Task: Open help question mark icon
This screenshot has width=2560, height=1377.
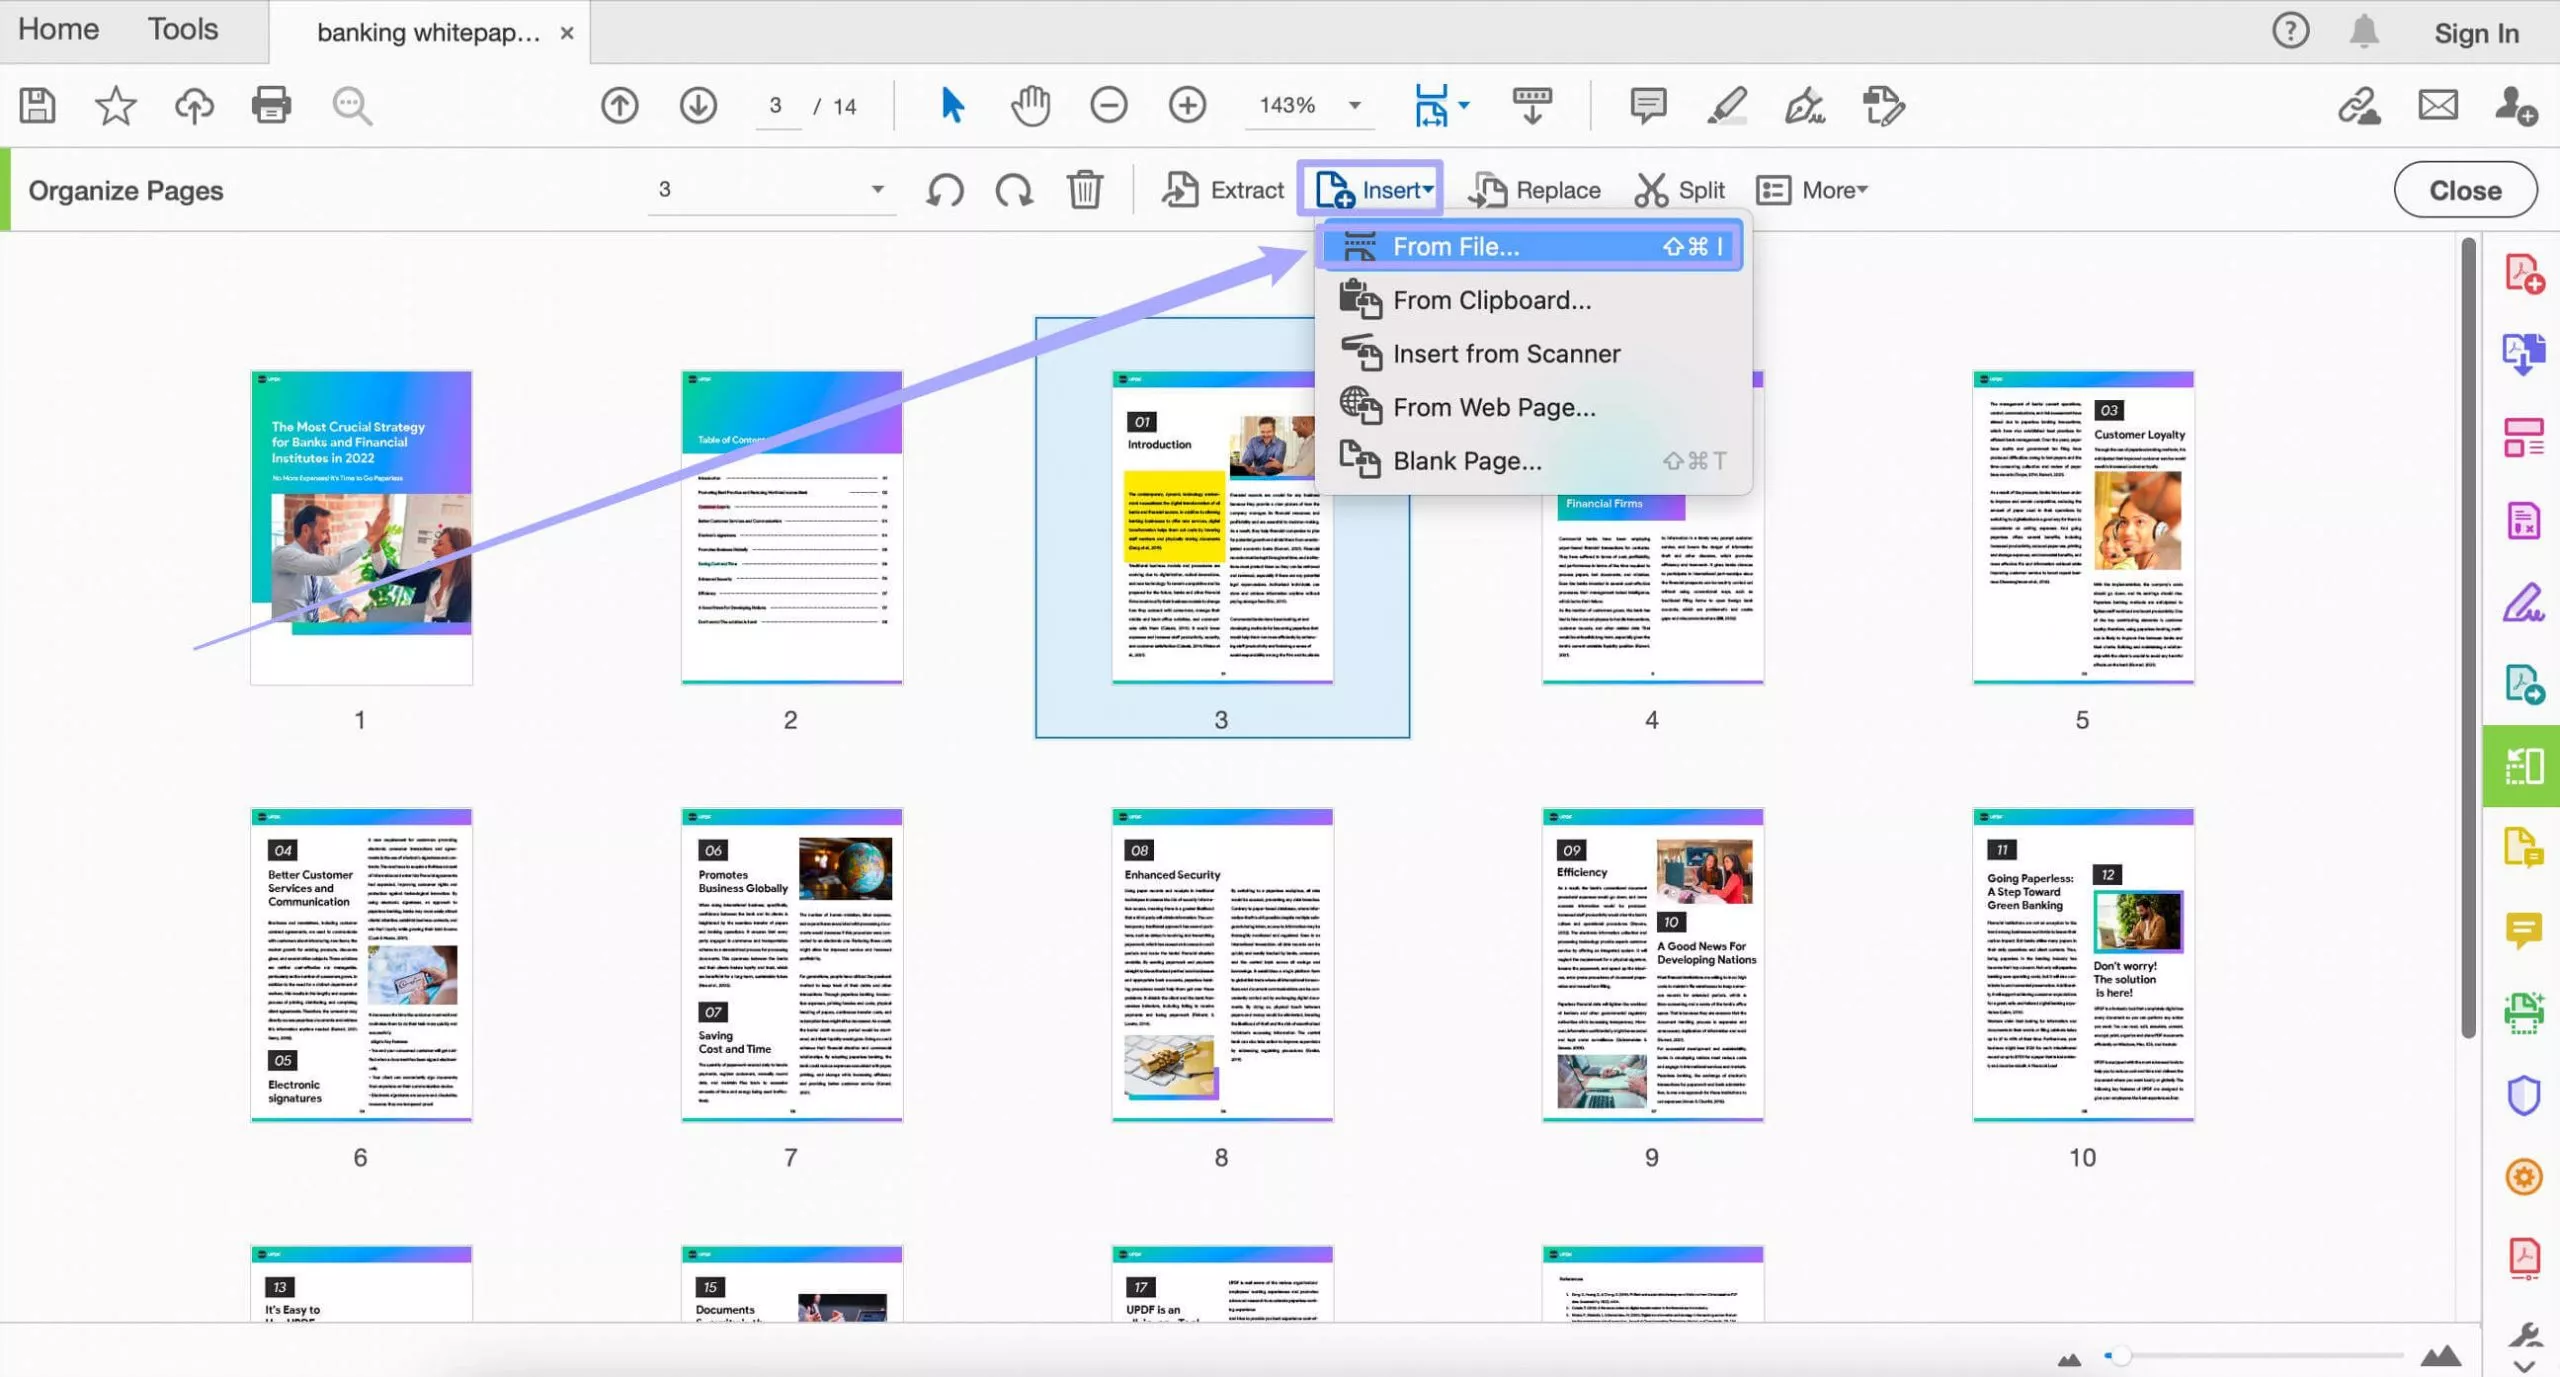Action: 2290,31
